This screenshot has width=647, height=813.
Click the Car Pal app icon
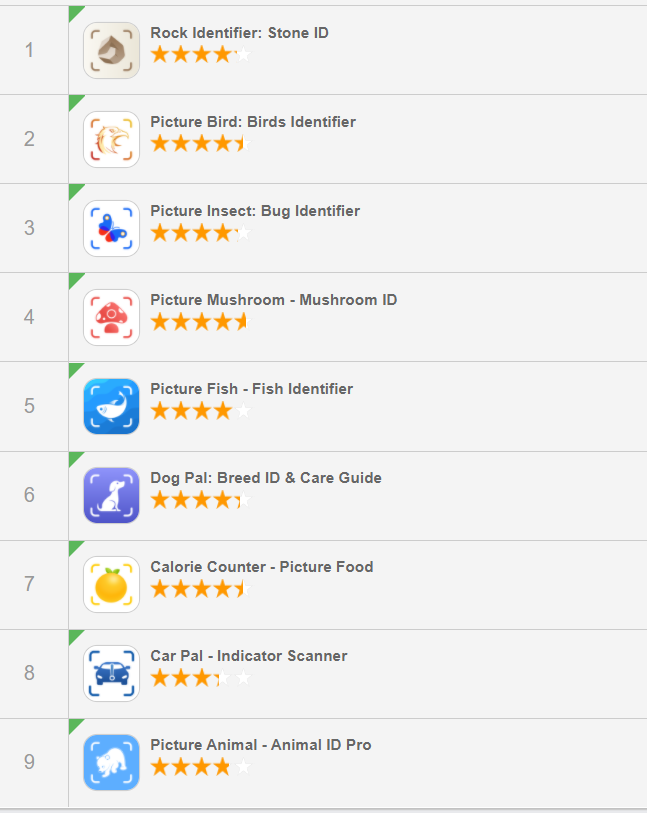point(111,673)
